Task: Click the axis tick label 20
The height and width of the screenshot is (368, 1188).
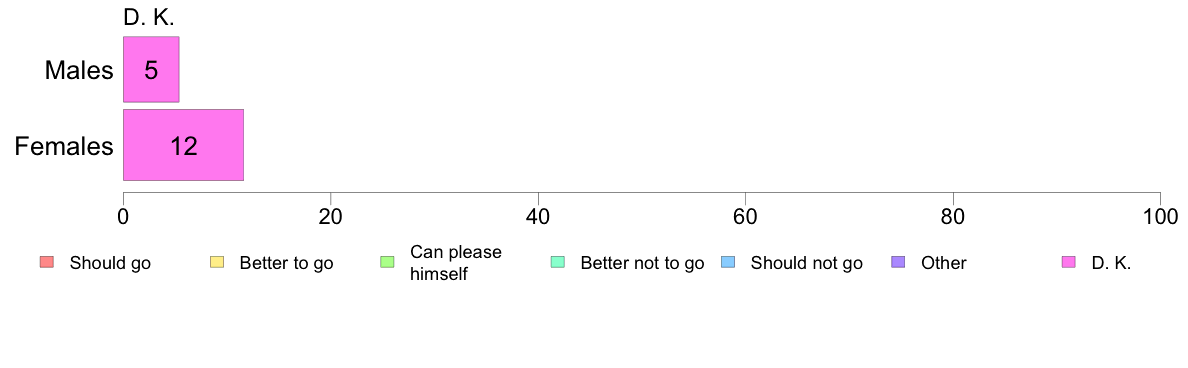Action: click(330, 216)
